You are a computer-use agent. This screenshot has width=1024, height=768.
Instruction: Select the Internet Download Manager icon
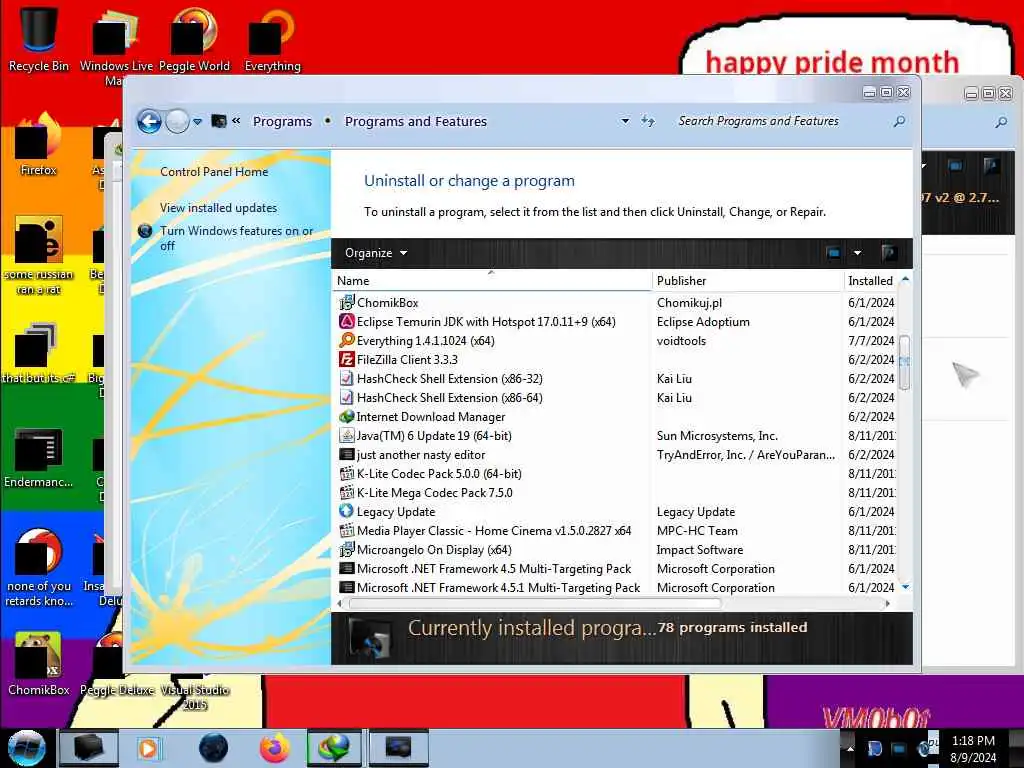pyautogui.click(x=347, y=417)
